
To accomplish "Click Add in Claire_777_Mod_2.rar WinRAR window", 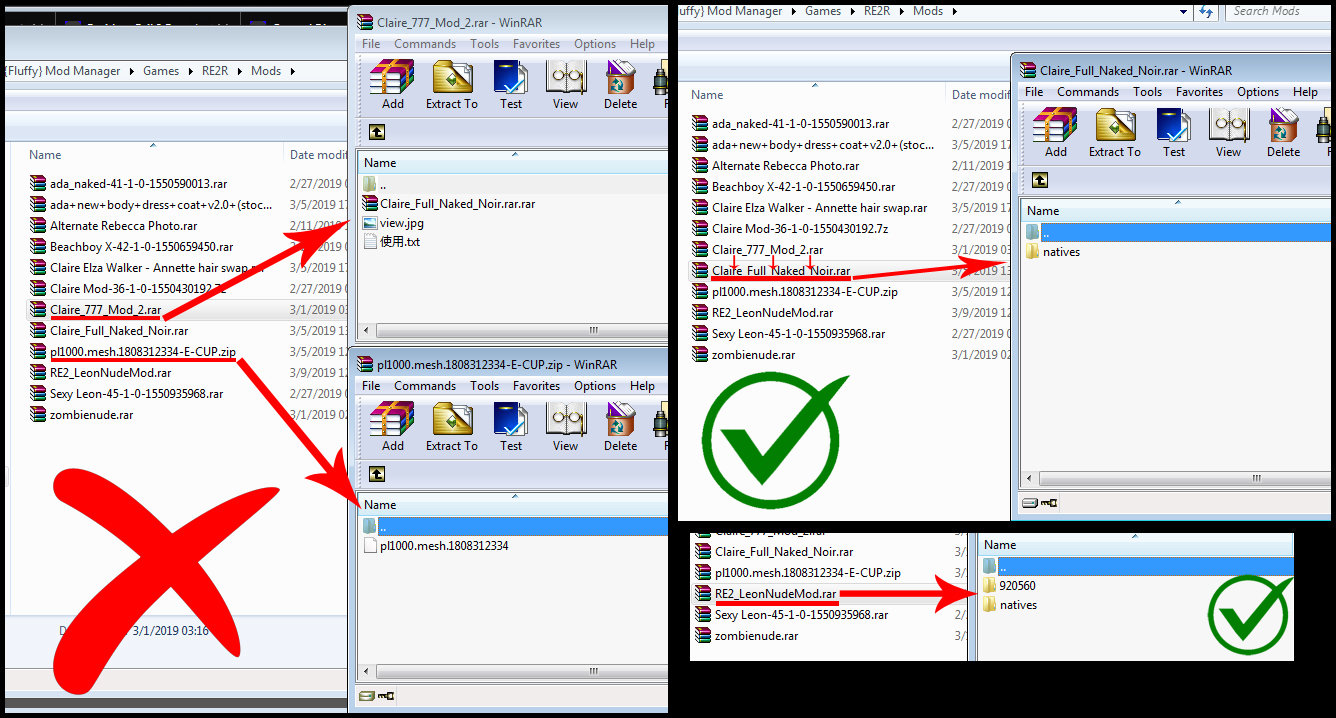I will 392,84.
